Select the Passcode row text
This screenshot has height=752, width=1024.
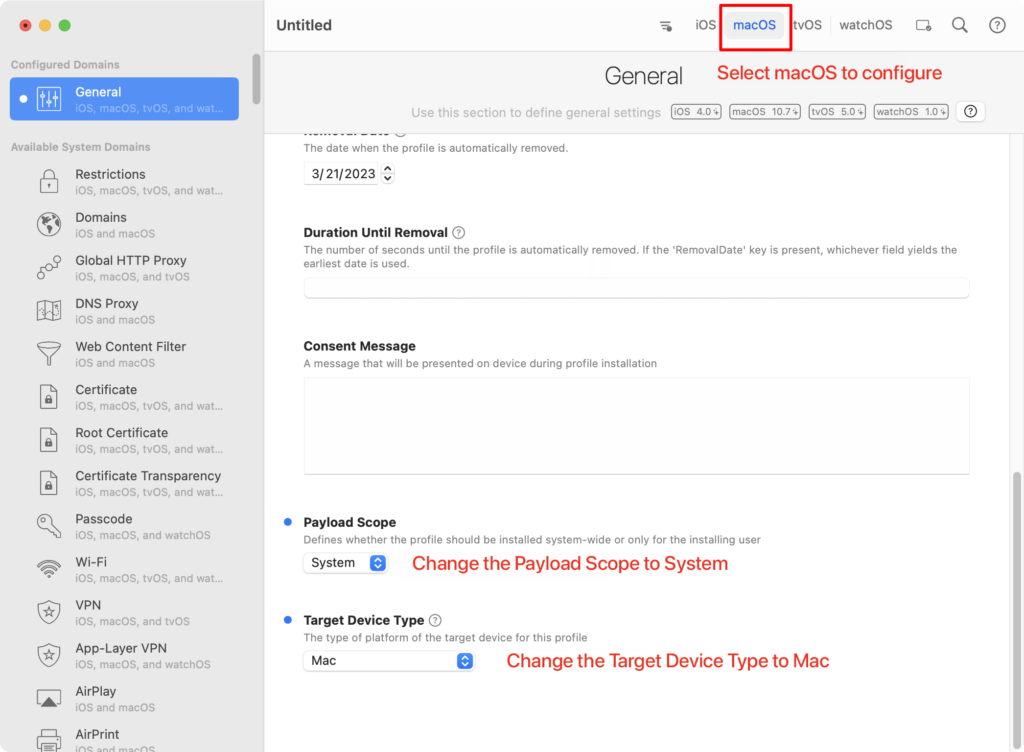click(x=143, y=527)
